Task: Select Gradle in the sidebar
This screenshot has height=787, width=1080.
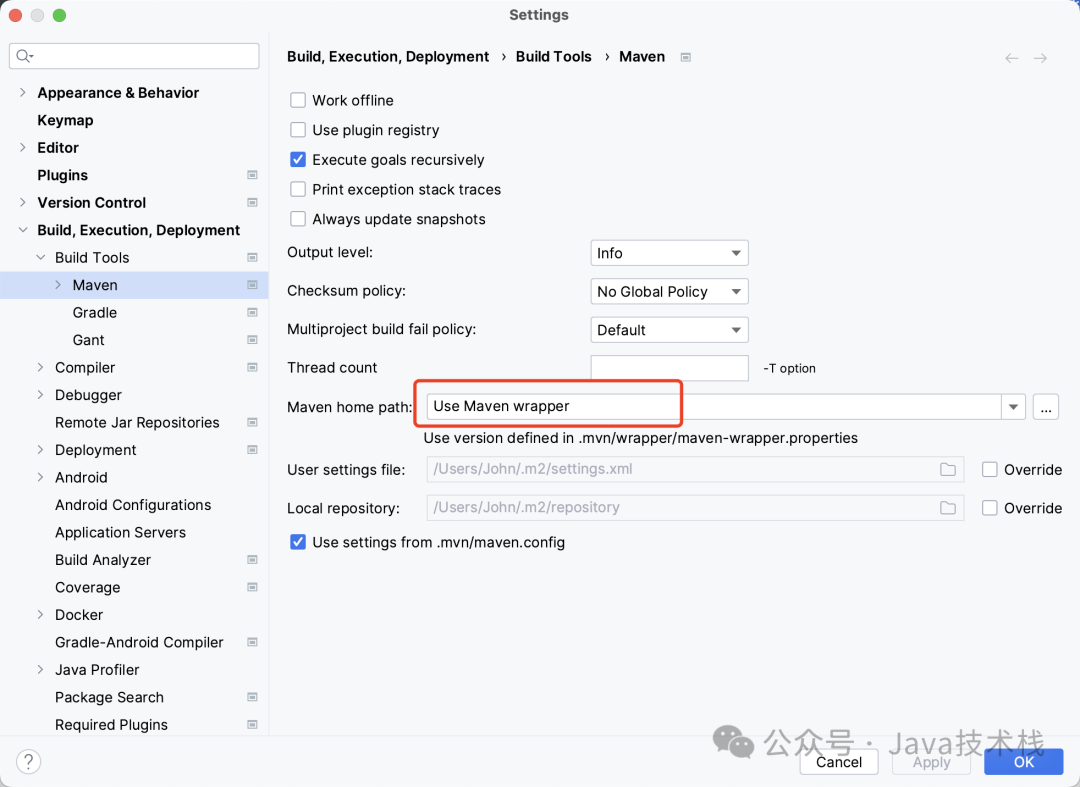Action: coord(94,312)
